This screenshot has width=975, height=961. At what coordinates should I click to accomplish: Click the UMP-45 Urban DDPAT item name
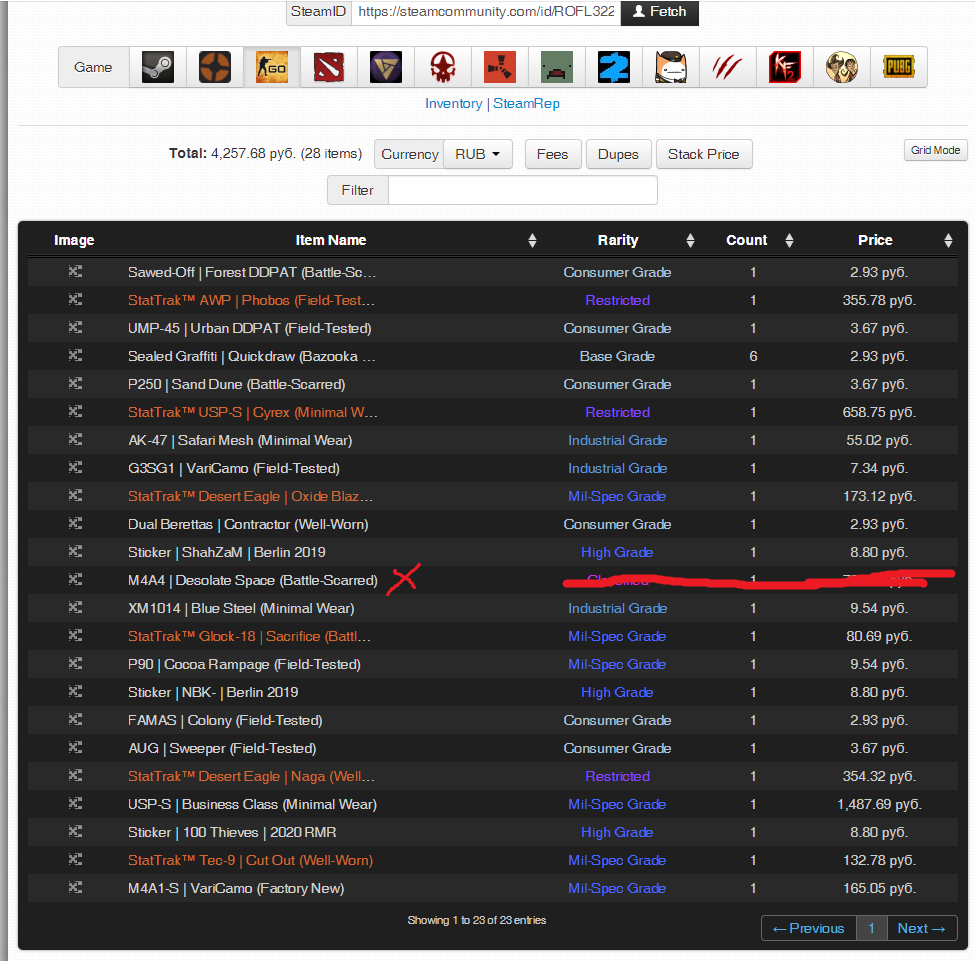[249, 328]
